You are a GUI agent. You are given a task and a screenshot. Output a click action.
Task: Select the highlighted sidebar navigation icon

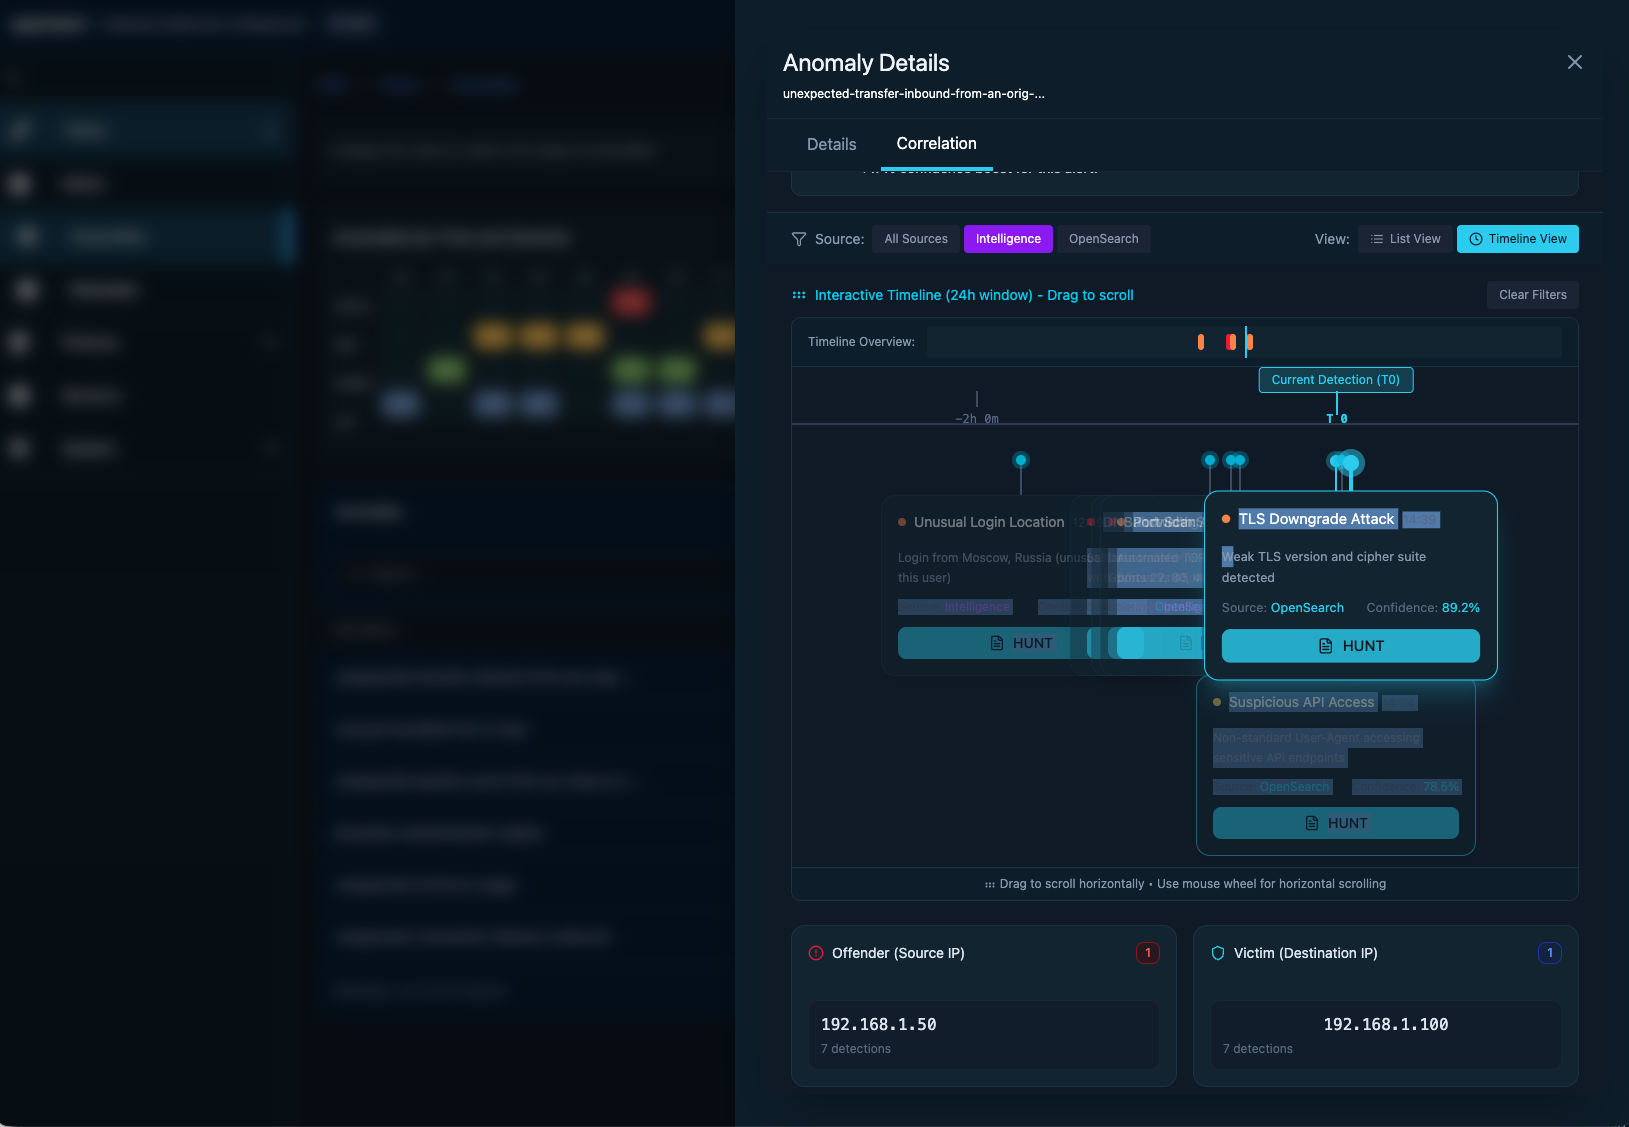[27, 236]
